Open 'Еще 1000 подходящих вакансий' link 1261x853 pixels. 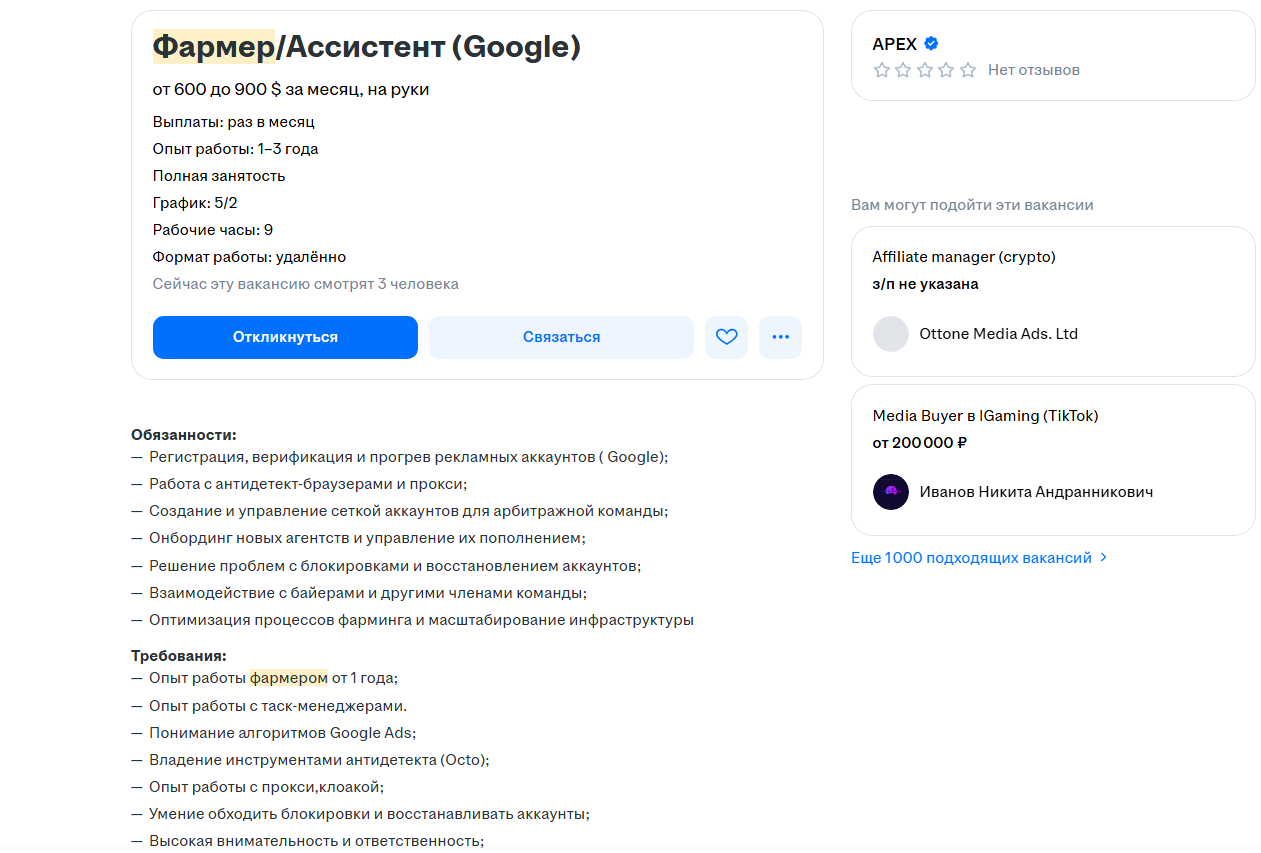968,557
